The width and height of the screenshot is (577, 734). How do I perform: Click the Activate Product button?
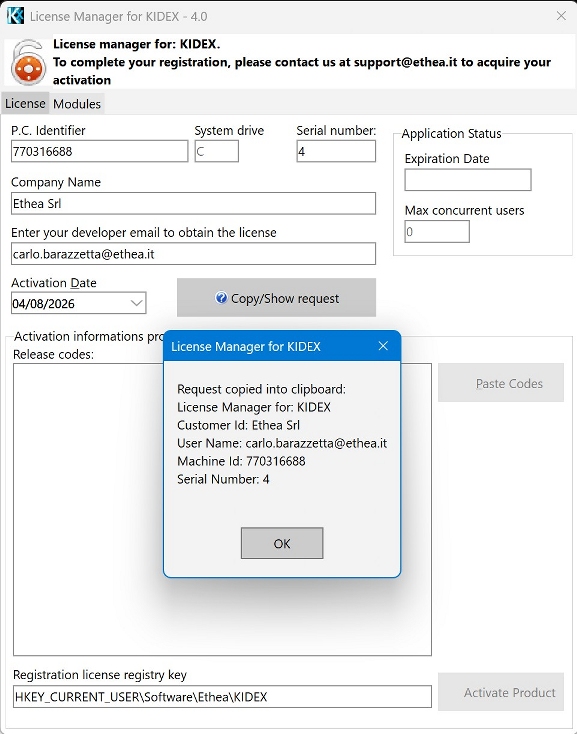point(501,692)
